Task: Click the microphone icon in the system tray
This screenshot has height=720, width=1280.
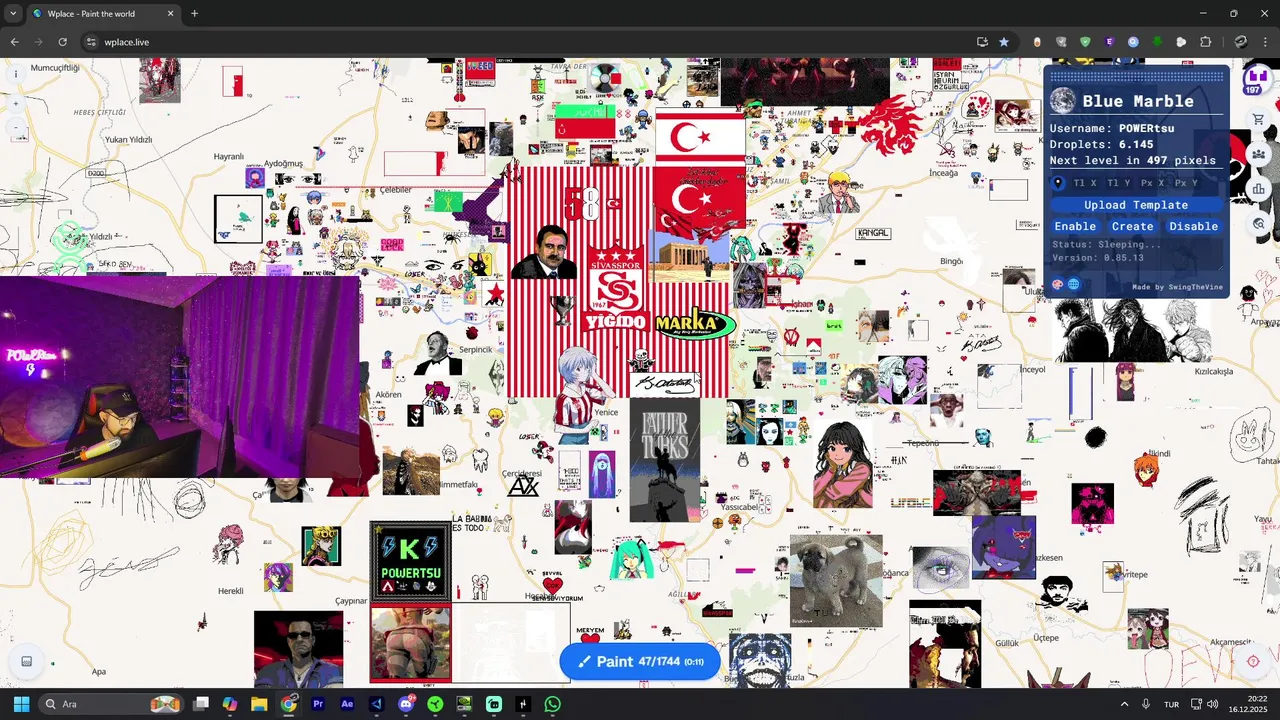Action: pyautogui.click(x=1146, y=704)
